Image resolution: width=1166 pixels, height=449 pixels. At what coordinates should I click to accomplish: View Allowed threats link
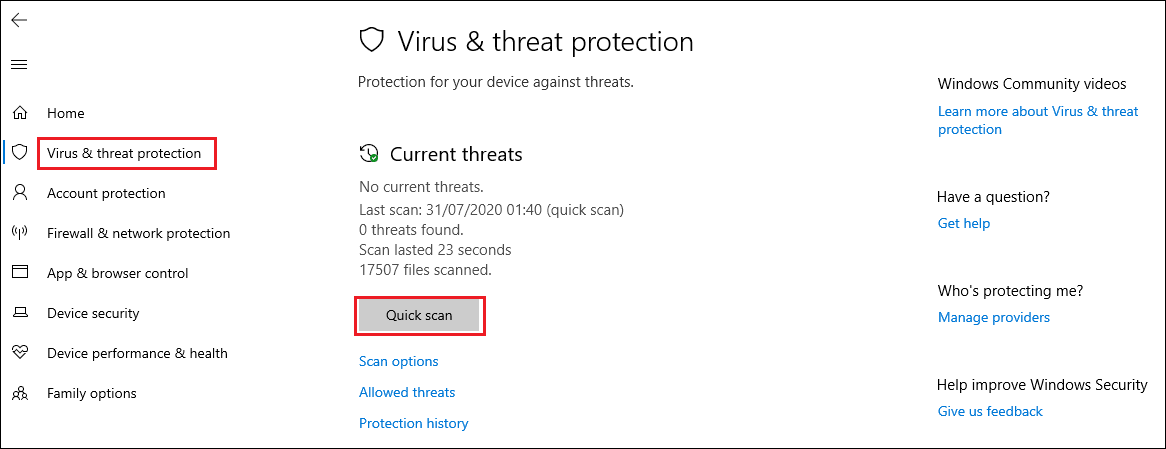[x=407, y=392]
